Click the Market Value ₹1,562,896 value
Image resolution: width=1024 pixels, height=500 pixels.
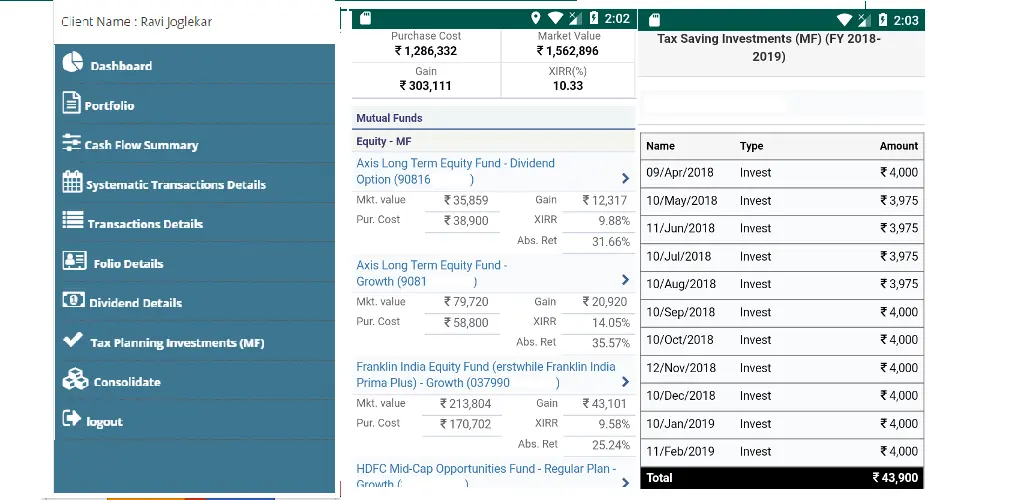tap(568, 51)
